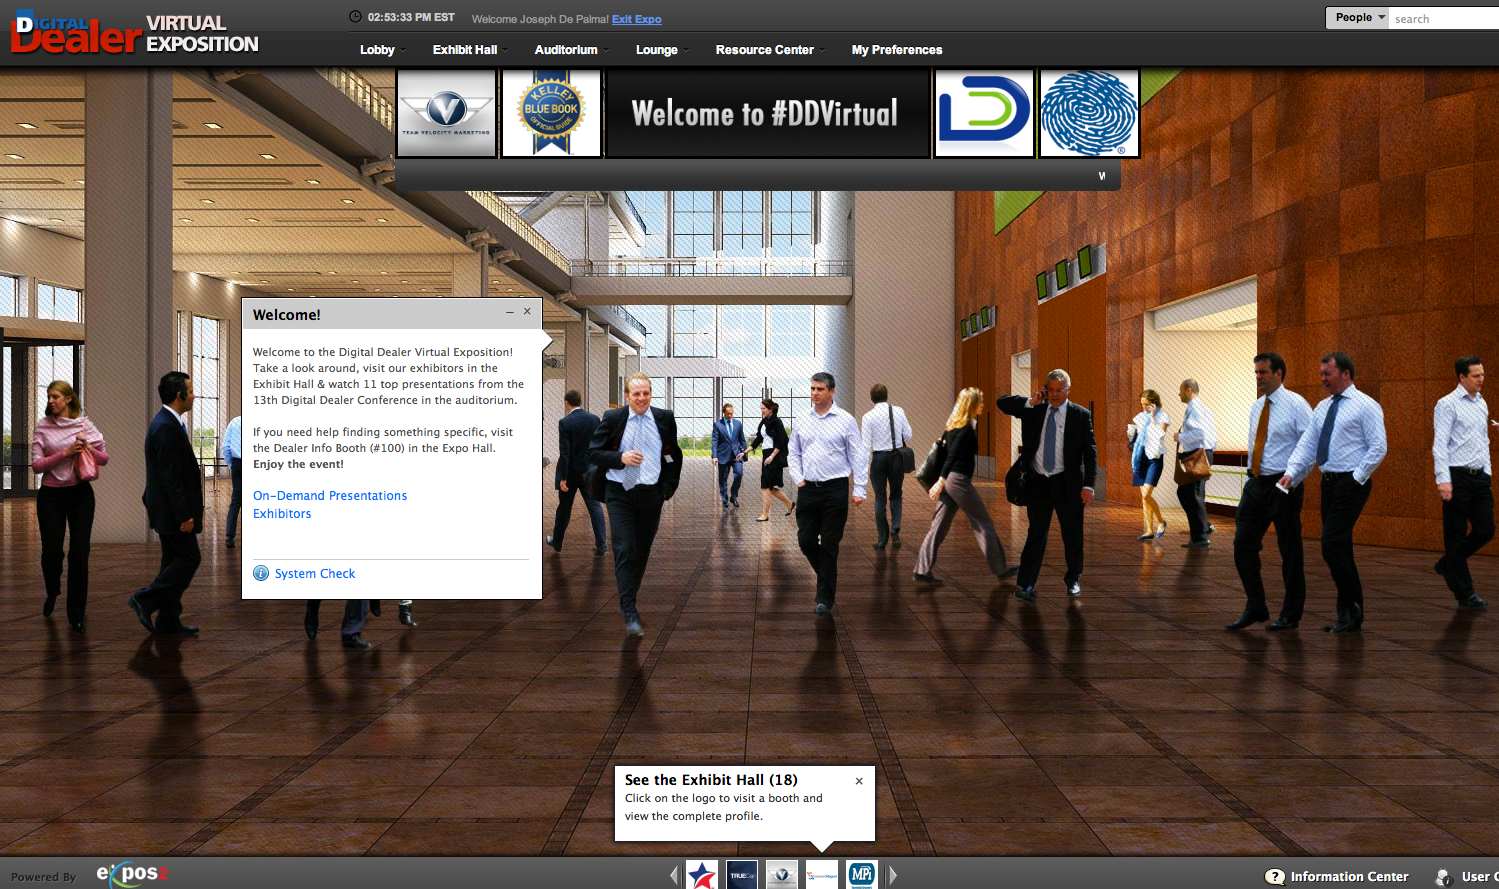Open the Lobby menu
Screen dimensions: 1499x889
pos(377,50)
